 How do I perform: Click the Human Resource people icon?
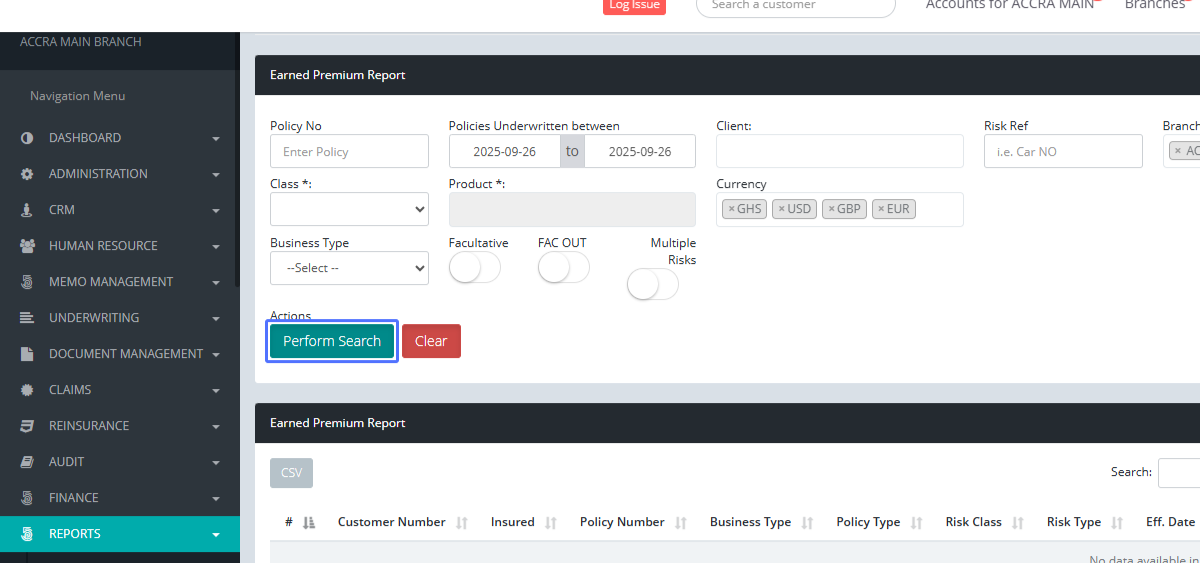(27, 246)
